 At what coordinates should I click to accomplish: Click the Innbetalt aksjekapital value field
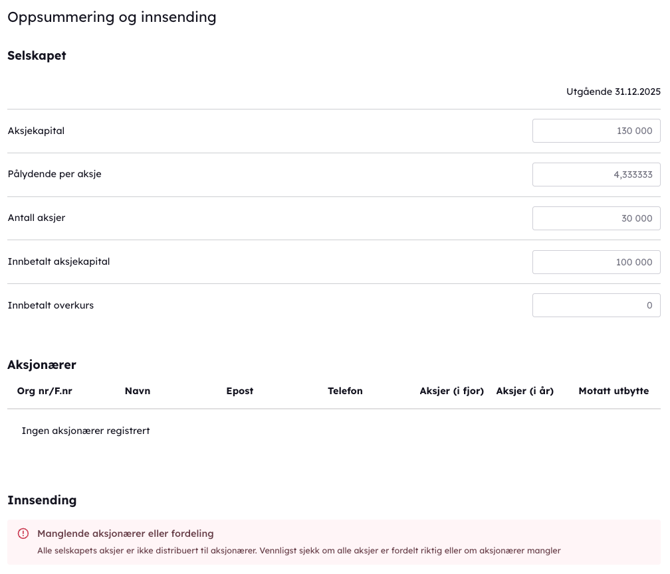coord(596,262)
